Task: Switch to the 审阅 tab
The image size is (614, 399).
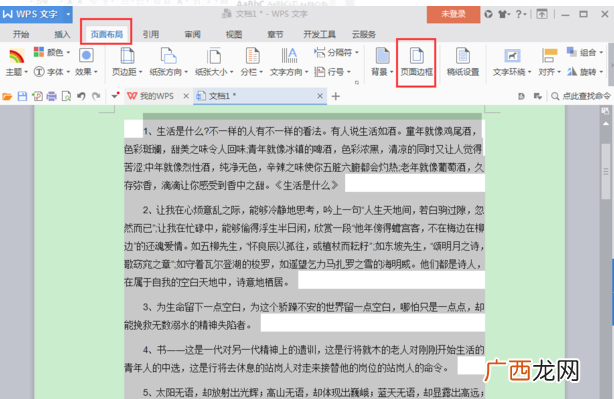Action: click(x=192, y=34)
